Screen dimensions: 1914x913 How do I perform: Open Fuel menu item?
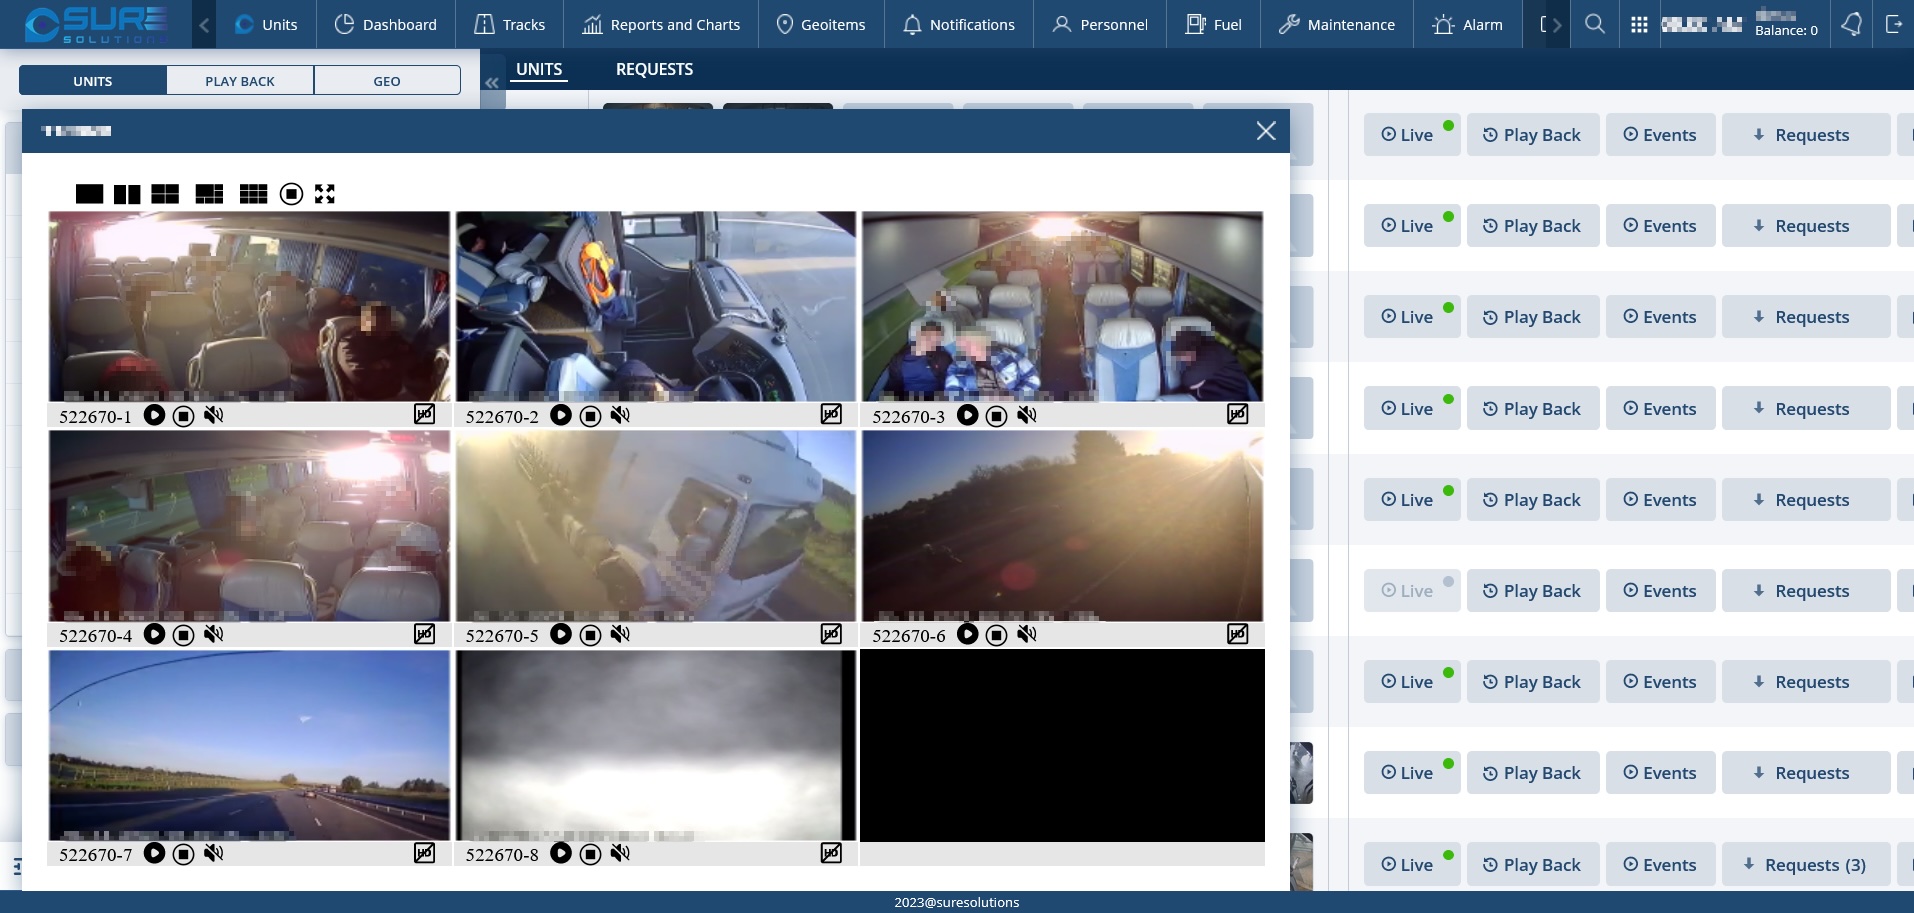(1213, 24)
